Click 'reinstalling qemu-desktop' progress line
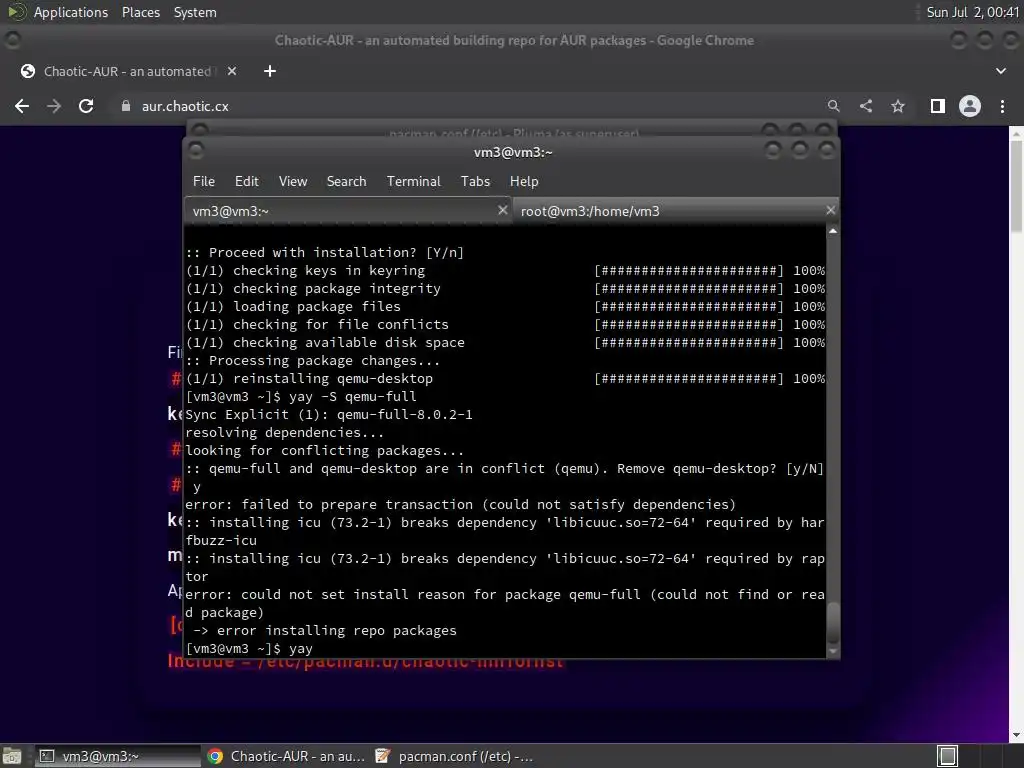Viewport: 1024px width, 768px height. [x=505, y=378]
